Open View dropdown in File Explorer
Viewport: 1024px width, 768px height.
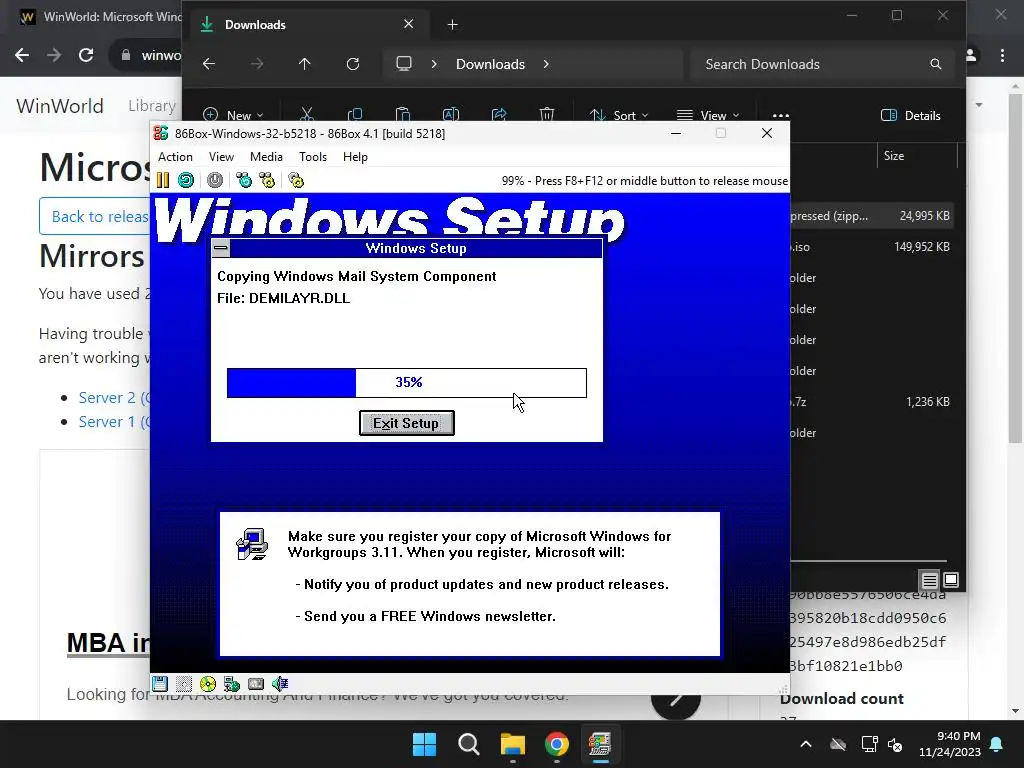pos(708,115)
